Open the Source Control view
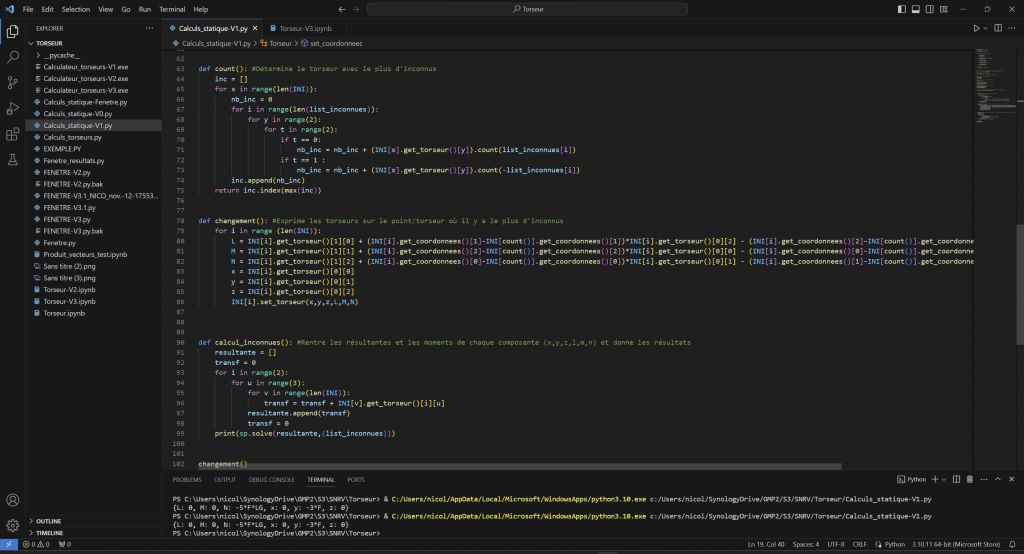The image size is (1024, 554). pos(12,83)
